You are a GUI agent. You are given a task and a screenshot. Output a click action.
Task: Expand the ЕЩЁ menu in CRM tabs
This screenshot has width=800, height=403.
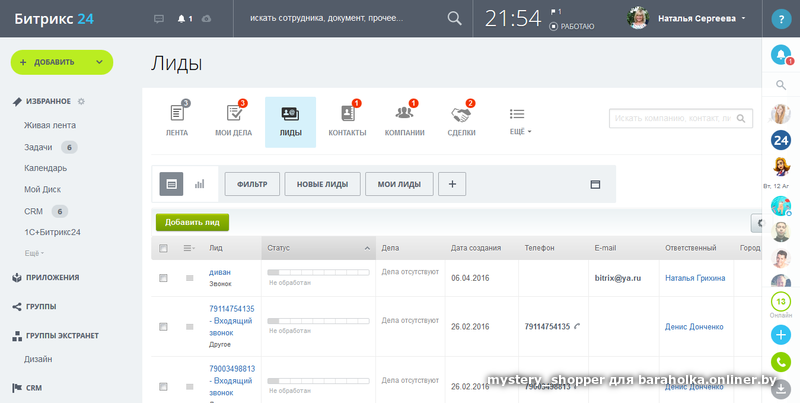pos(520,122)
